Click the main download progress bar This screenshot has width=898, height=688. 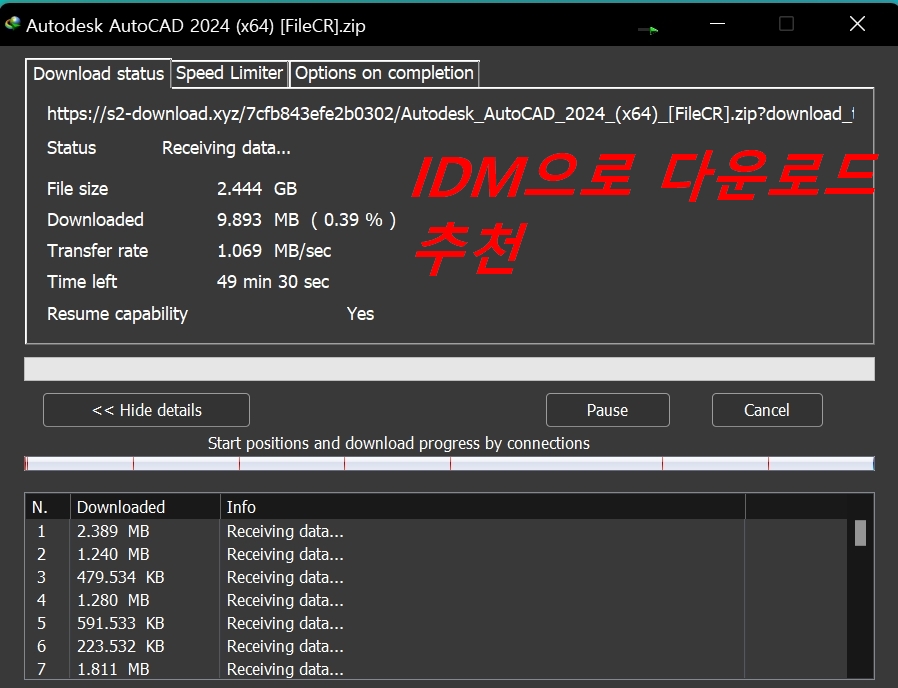click(449, 369)
